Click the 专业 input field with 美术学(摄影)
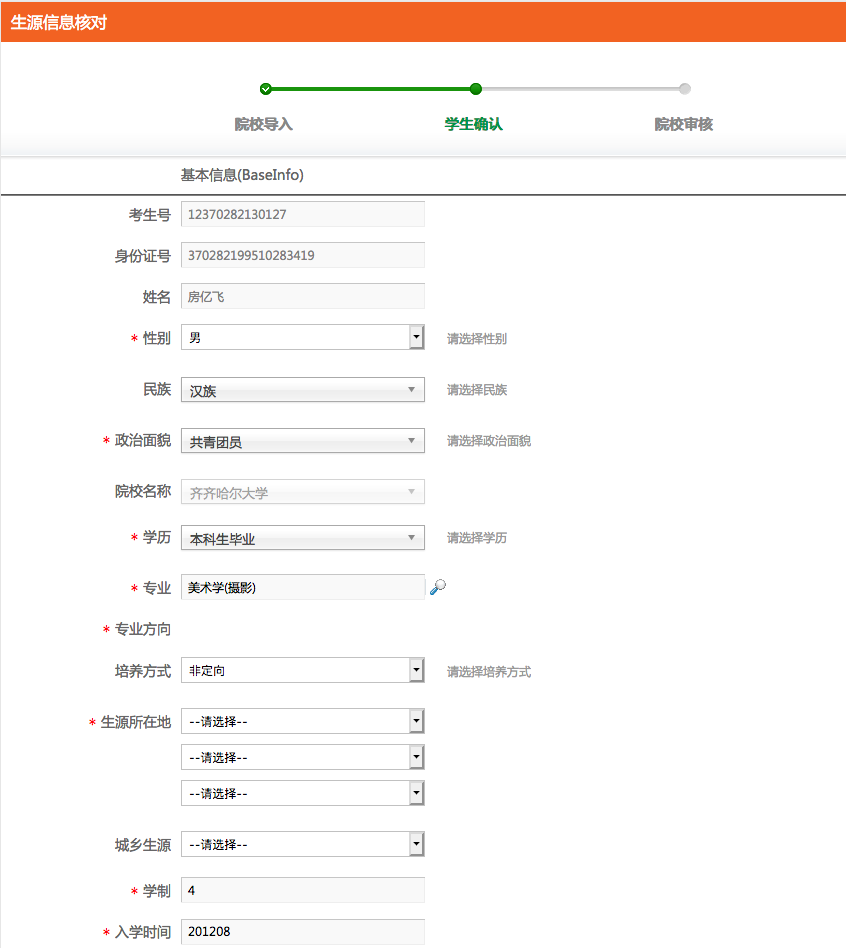The image size is (846, 948). point(302,588)
